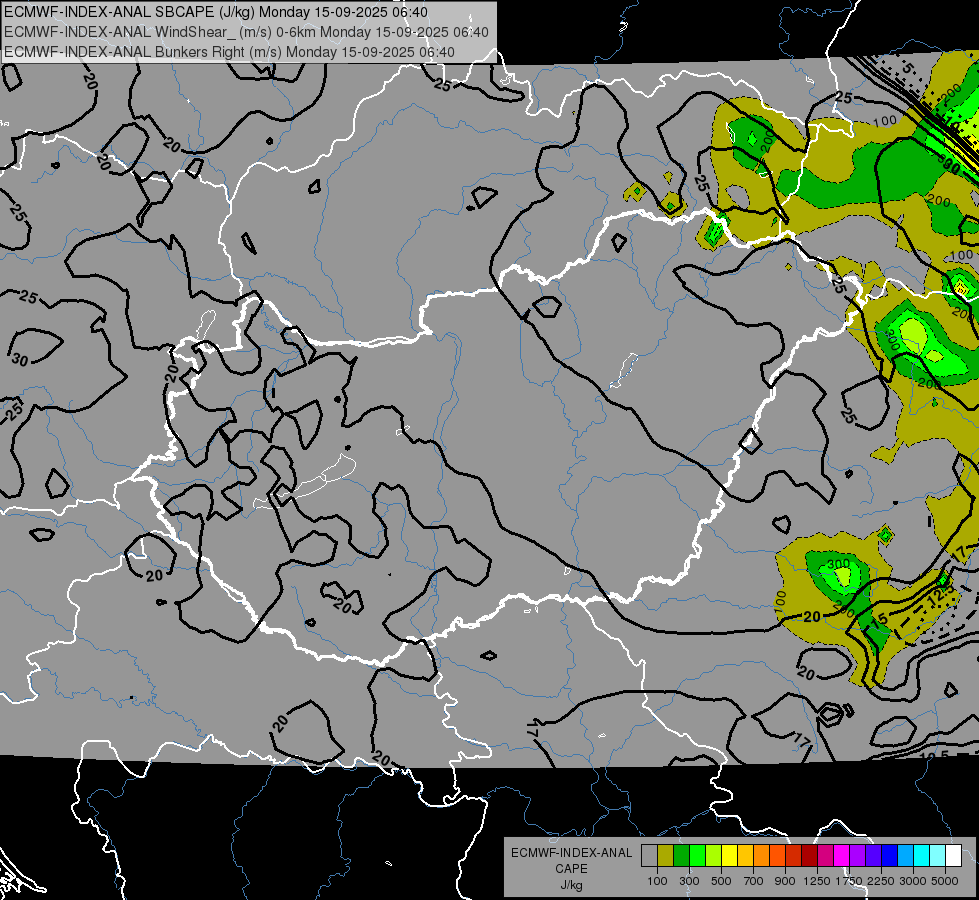Select the lime yellow-green swatch in legend
The height and width of the screenshot is (900, 979).
point(713,855)
